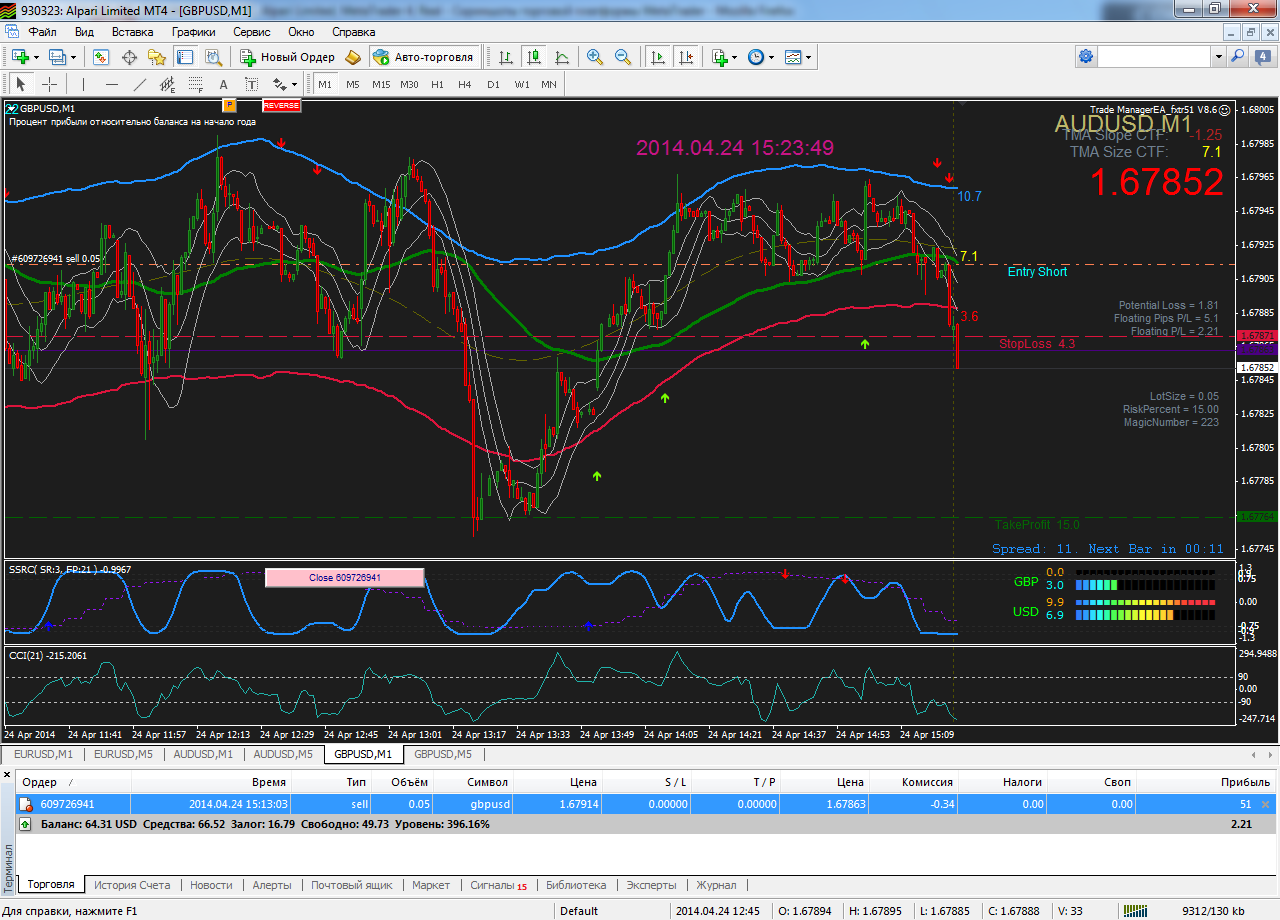Image resolution: width=1280 pixels, height=920 pixels.
Task: Select the equidistant channel tool
Action: (x=168, y=84)
